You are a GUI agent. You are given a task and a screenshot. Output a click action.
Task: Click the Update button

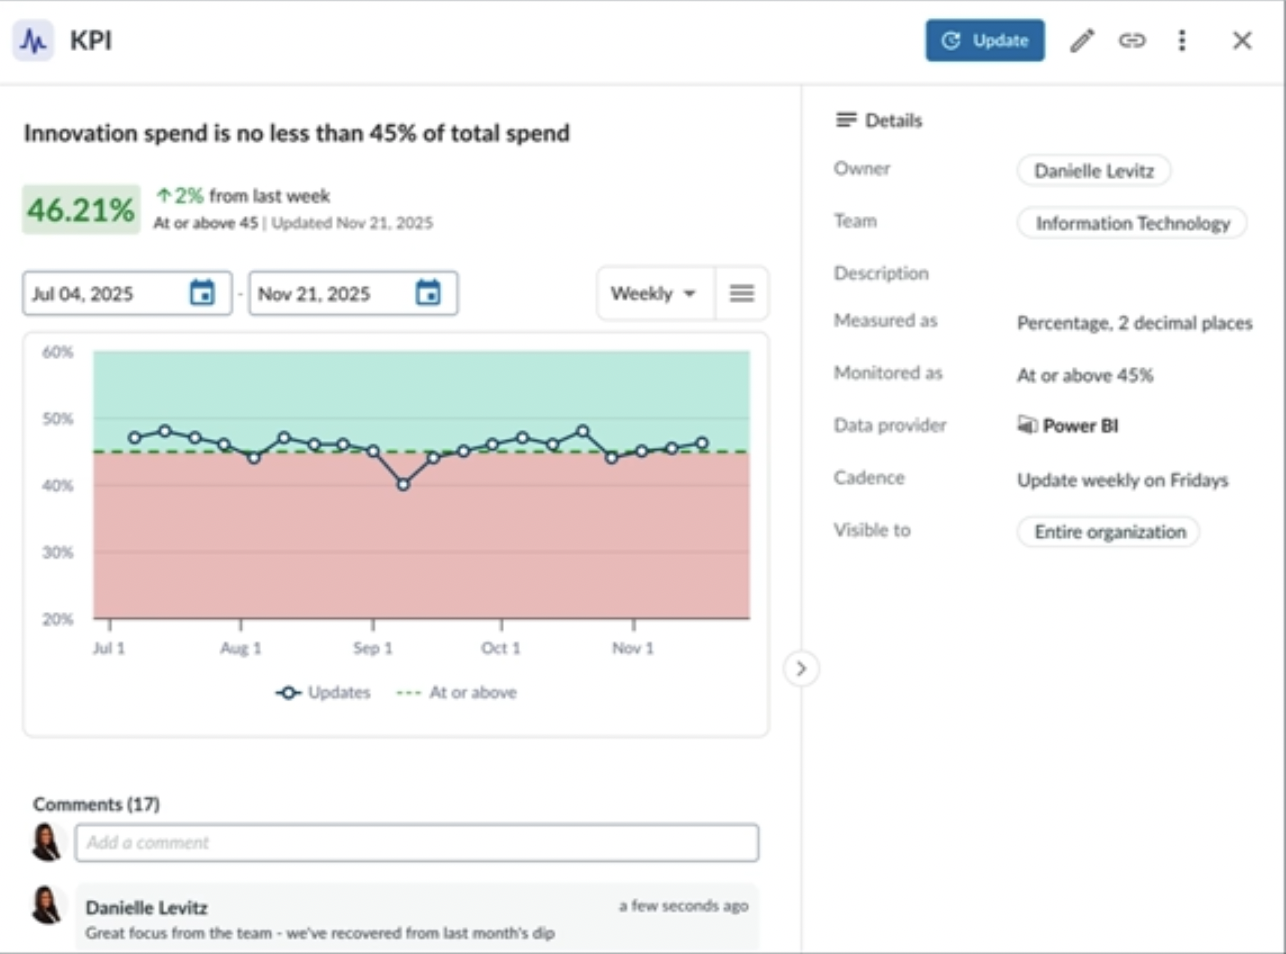pos(985,41)
